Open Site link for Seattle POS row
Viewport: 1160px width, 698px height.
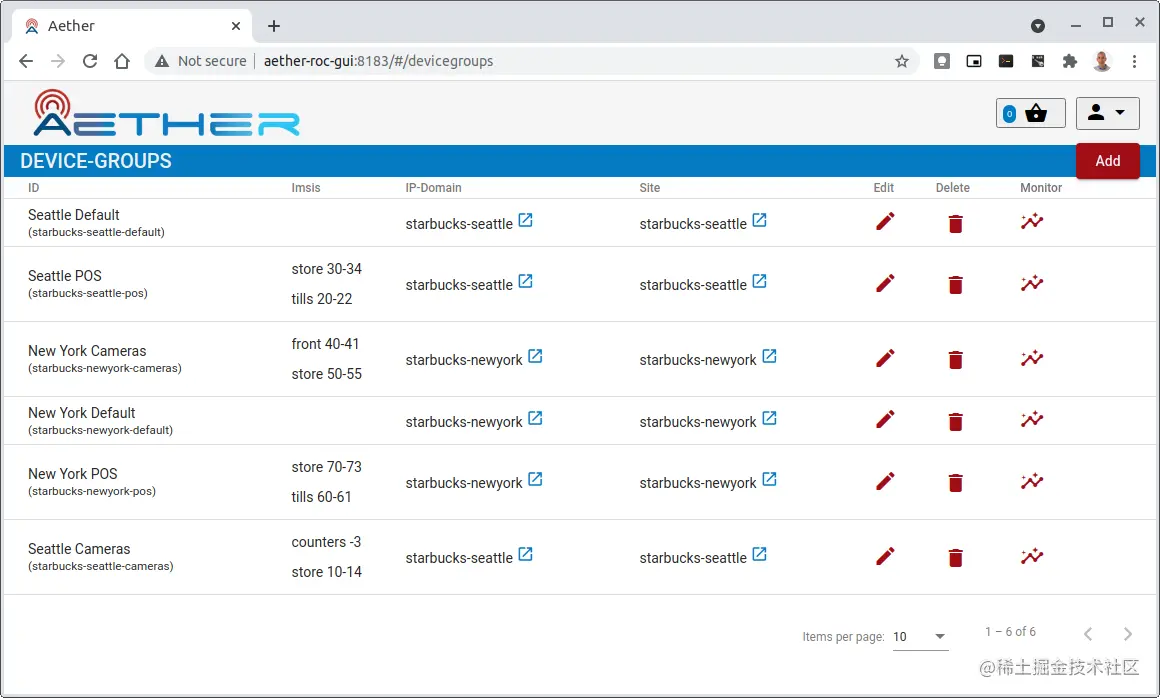759,282
